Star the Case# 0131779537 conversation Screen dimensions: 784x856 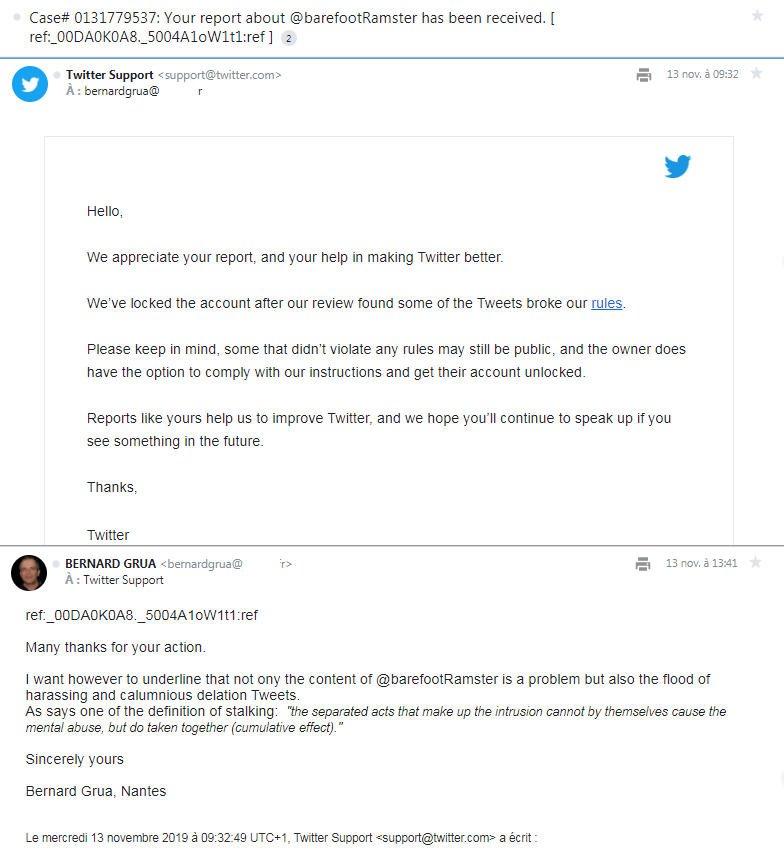(757, 15)
